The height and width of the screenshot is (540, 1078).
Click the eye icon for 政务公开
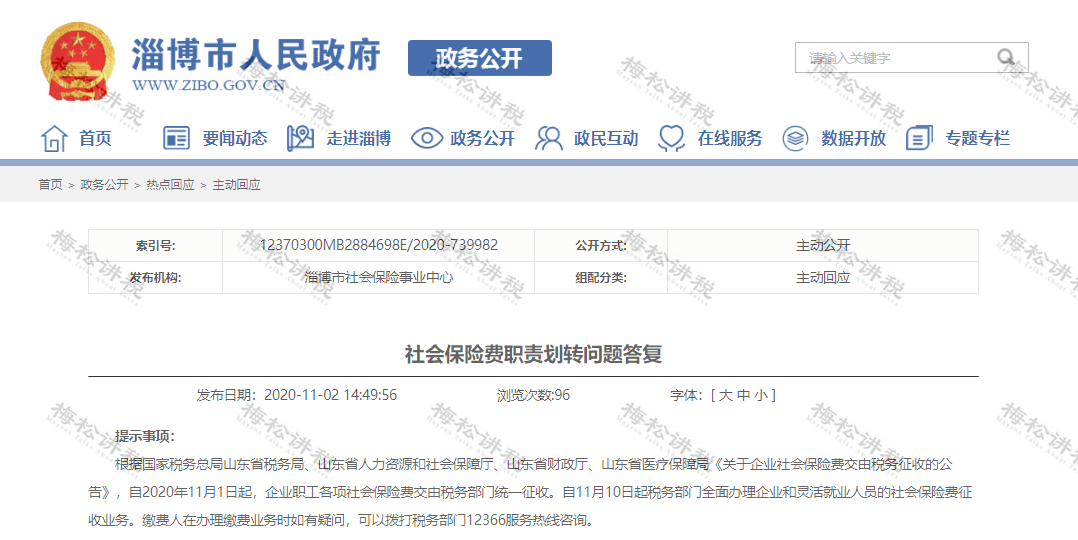click(426, 138)
